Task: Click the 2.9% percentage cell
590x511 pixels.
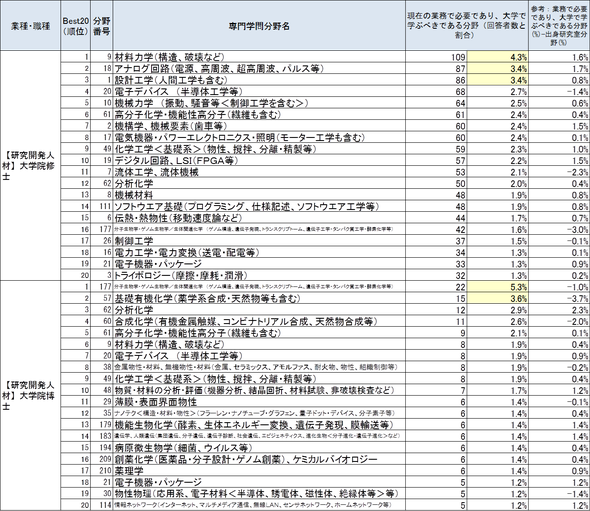Action: point(498,310)
